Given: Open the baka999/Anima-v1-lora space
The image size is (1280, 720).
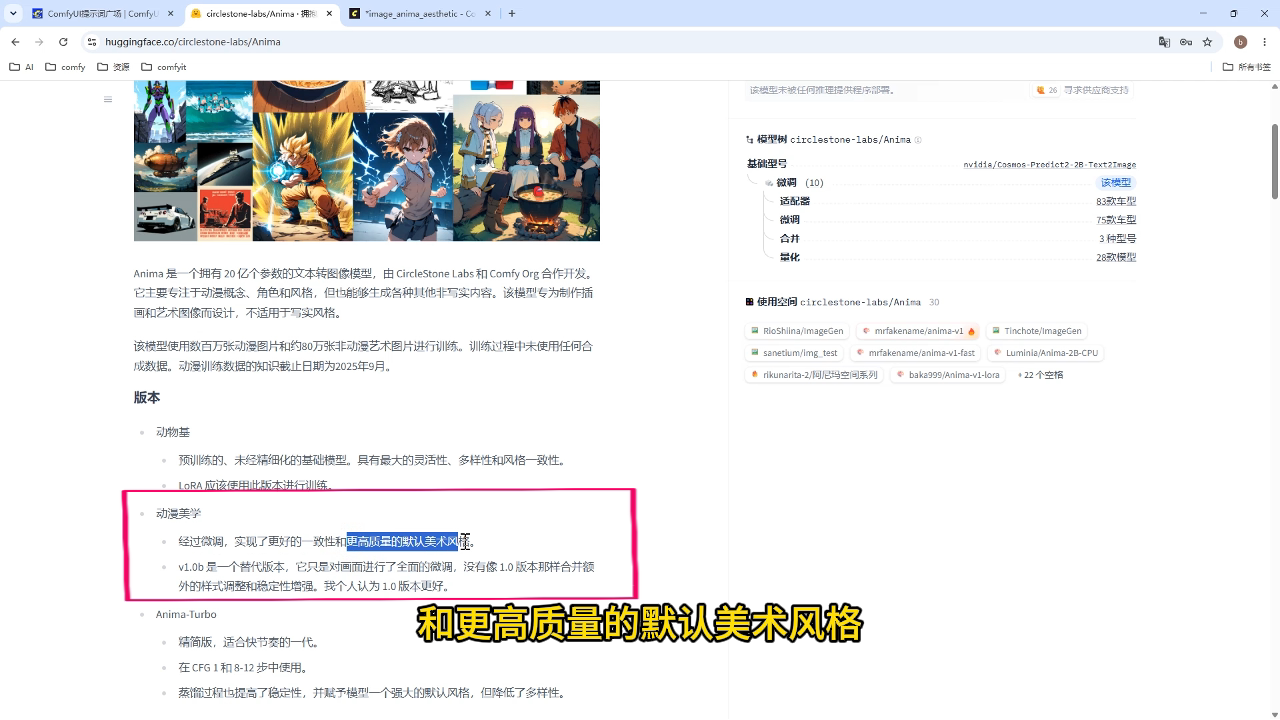Looking at the screenshot, I should click(x=947, y=375).
